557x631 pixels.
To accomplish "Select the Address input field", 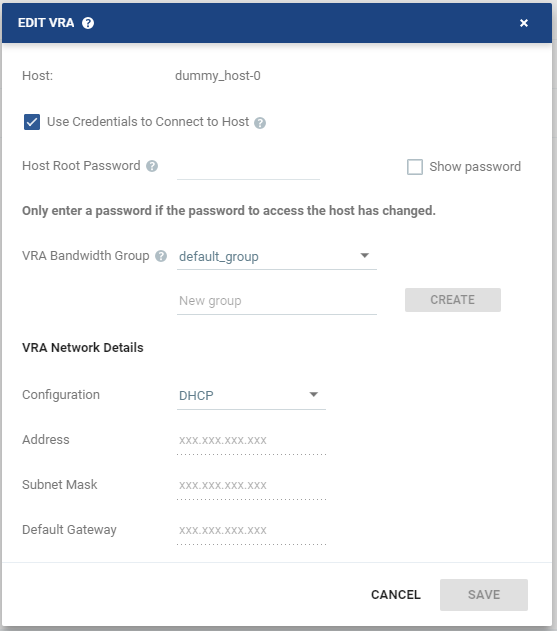I will pyautogui.click(x=251, y=441).
